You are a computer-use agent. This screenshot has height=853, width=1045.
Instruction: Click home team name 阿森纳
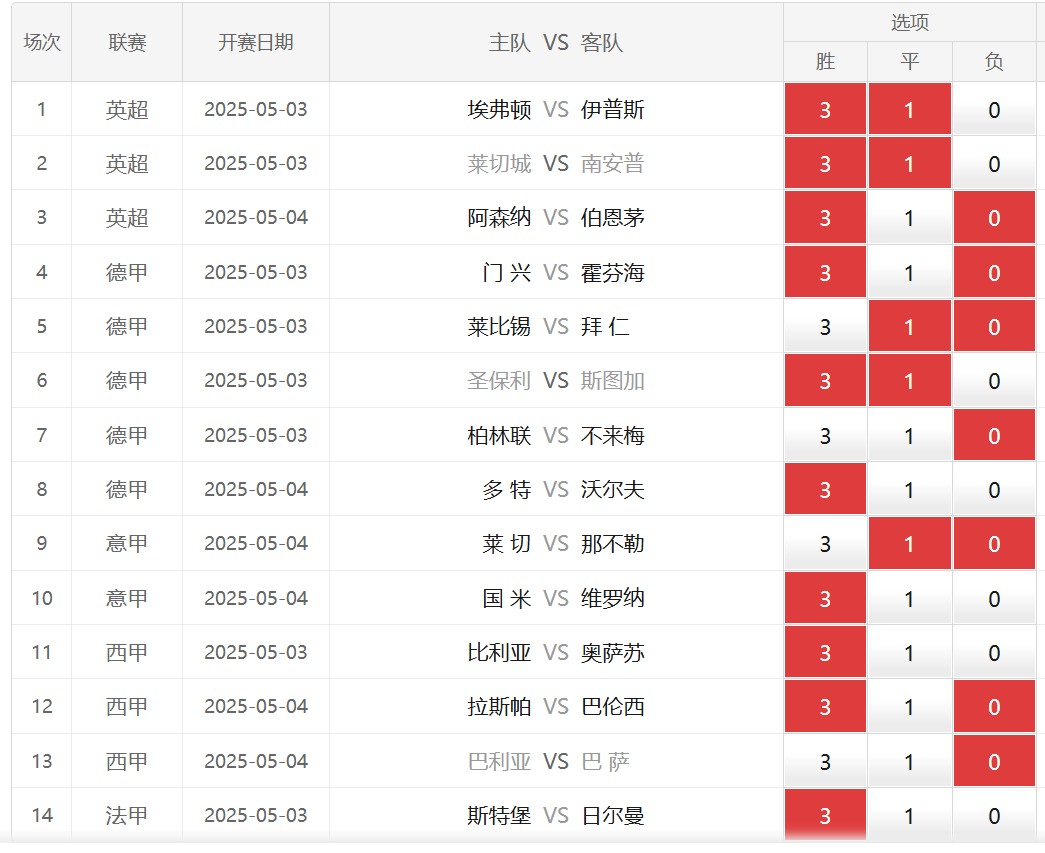click(x=499, y=218)
